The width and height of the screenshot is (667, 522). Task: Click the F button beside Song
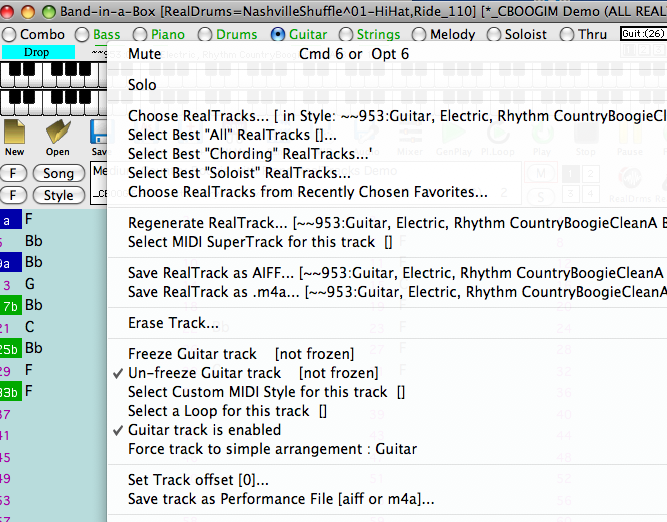click(x=13, y=174)
